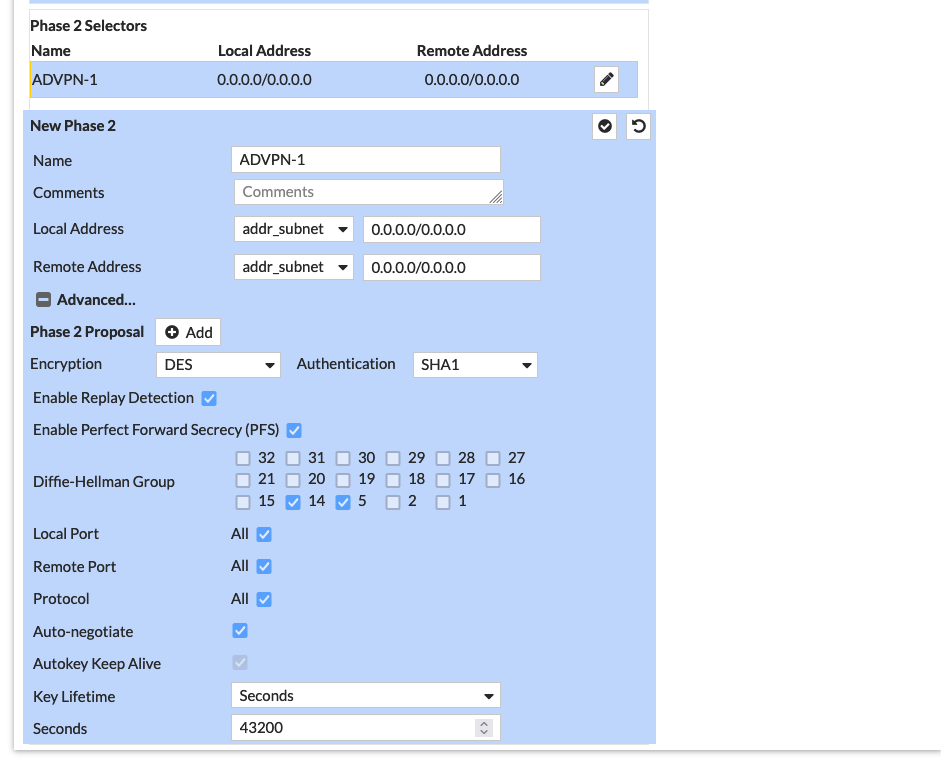This screenshot has width=941, height=758.
Task: Open the Key Lifetime Seconds dropdown
Action: (366, 695)
